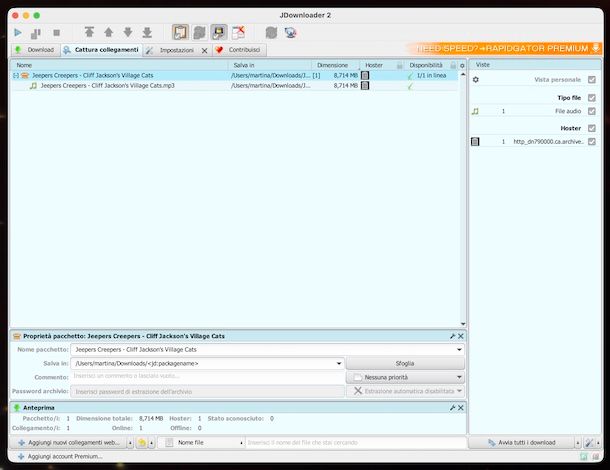Close the Anteprima panel
Viewport: 610px width, 470px height.
click(461, 408)
